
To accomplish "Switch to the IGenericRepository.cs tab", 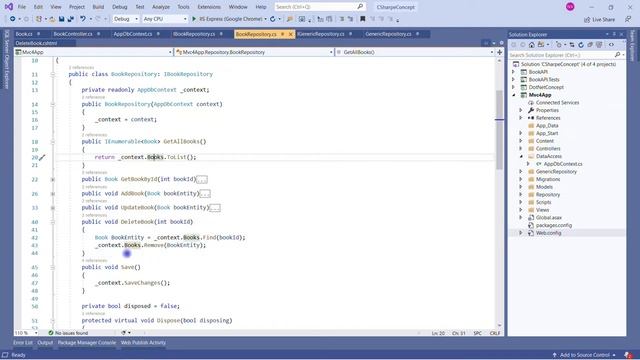I will pyautogui.click(x=321, y=34).
